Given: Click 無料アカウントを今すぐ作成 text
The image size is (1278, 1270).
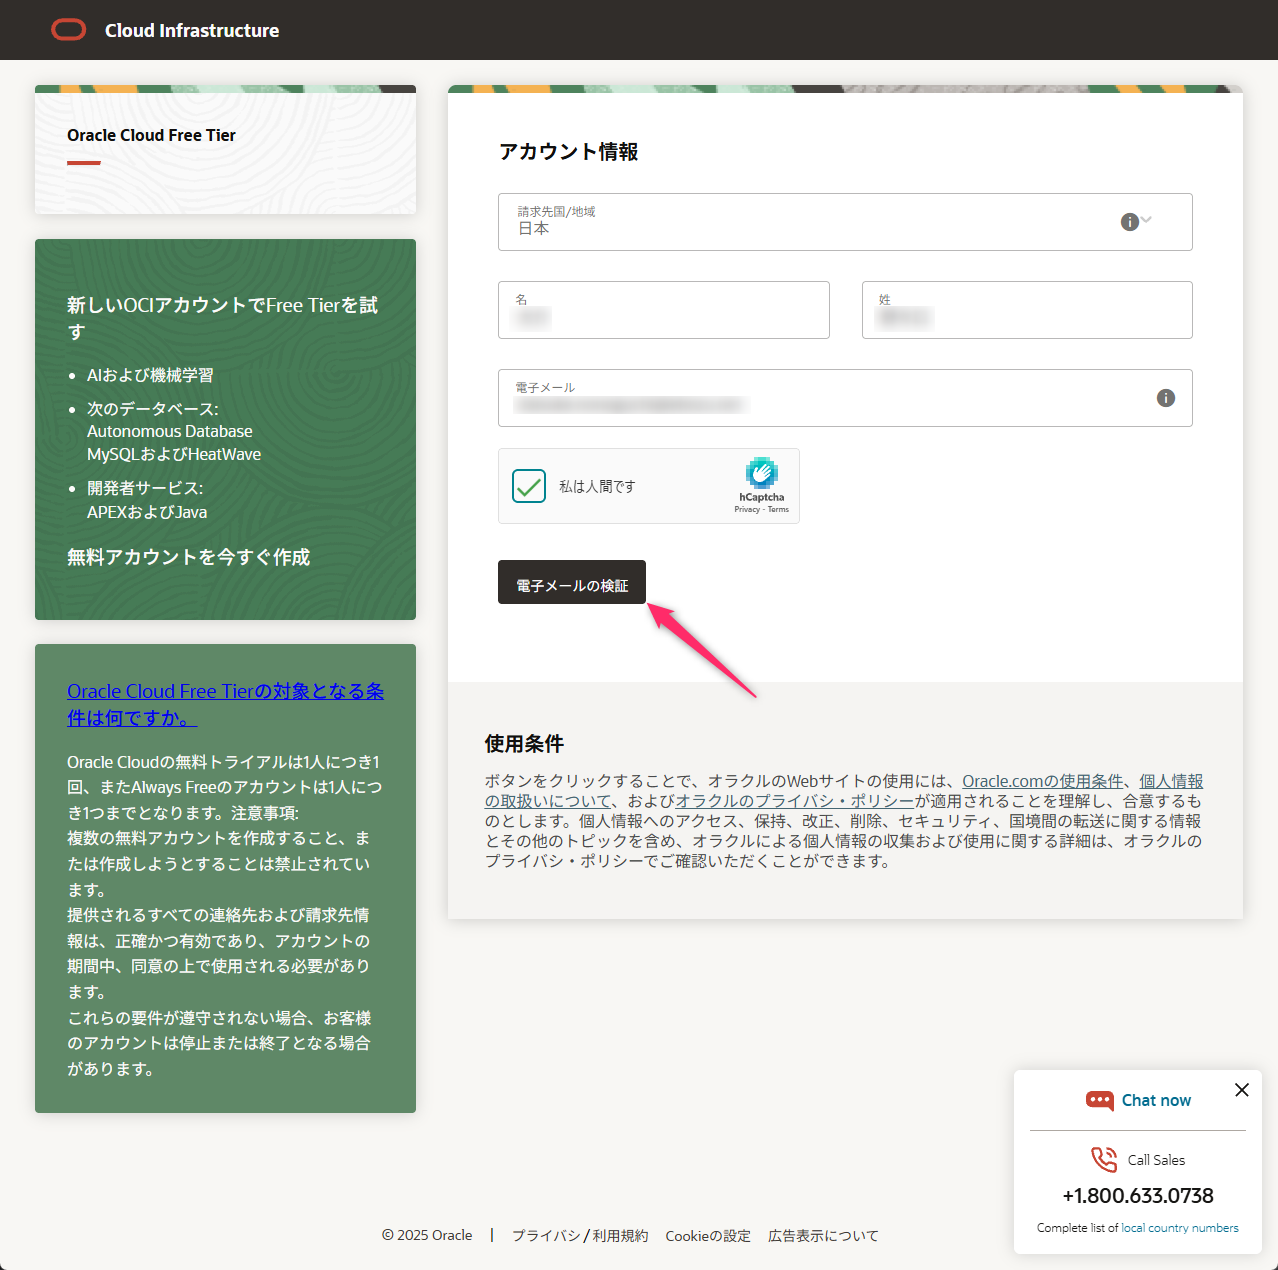Looking at the screenshot, I should pyautogui.click(x=188, y=557).
